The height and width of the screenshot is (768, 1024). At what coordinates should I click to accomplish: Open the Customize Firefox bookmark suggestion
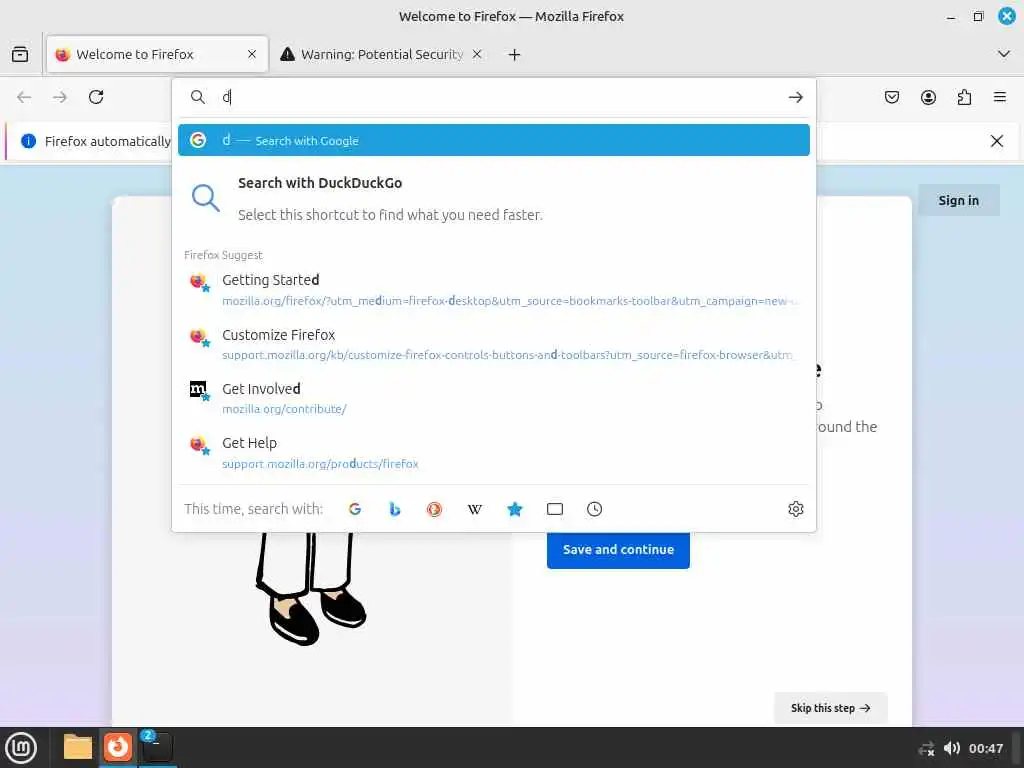pyautogui.click(x=494, y=344)
